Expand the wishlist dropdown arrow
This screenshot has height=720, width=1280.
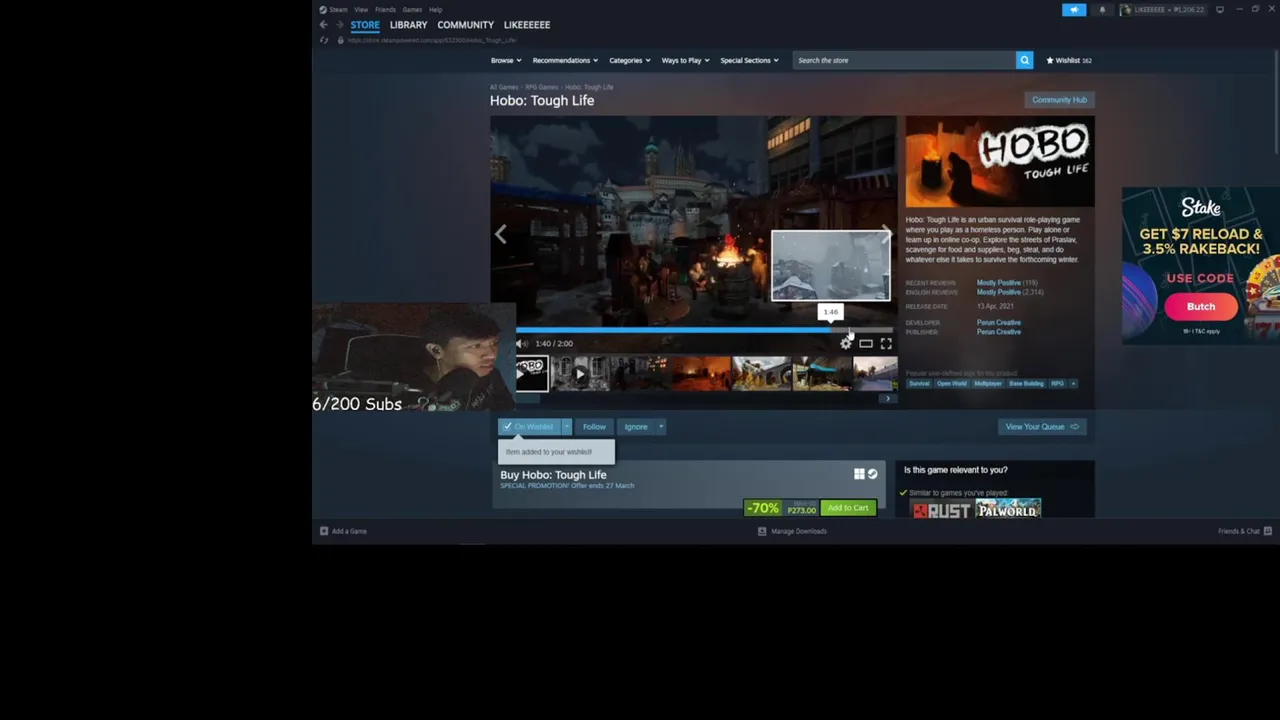[566, 427]
